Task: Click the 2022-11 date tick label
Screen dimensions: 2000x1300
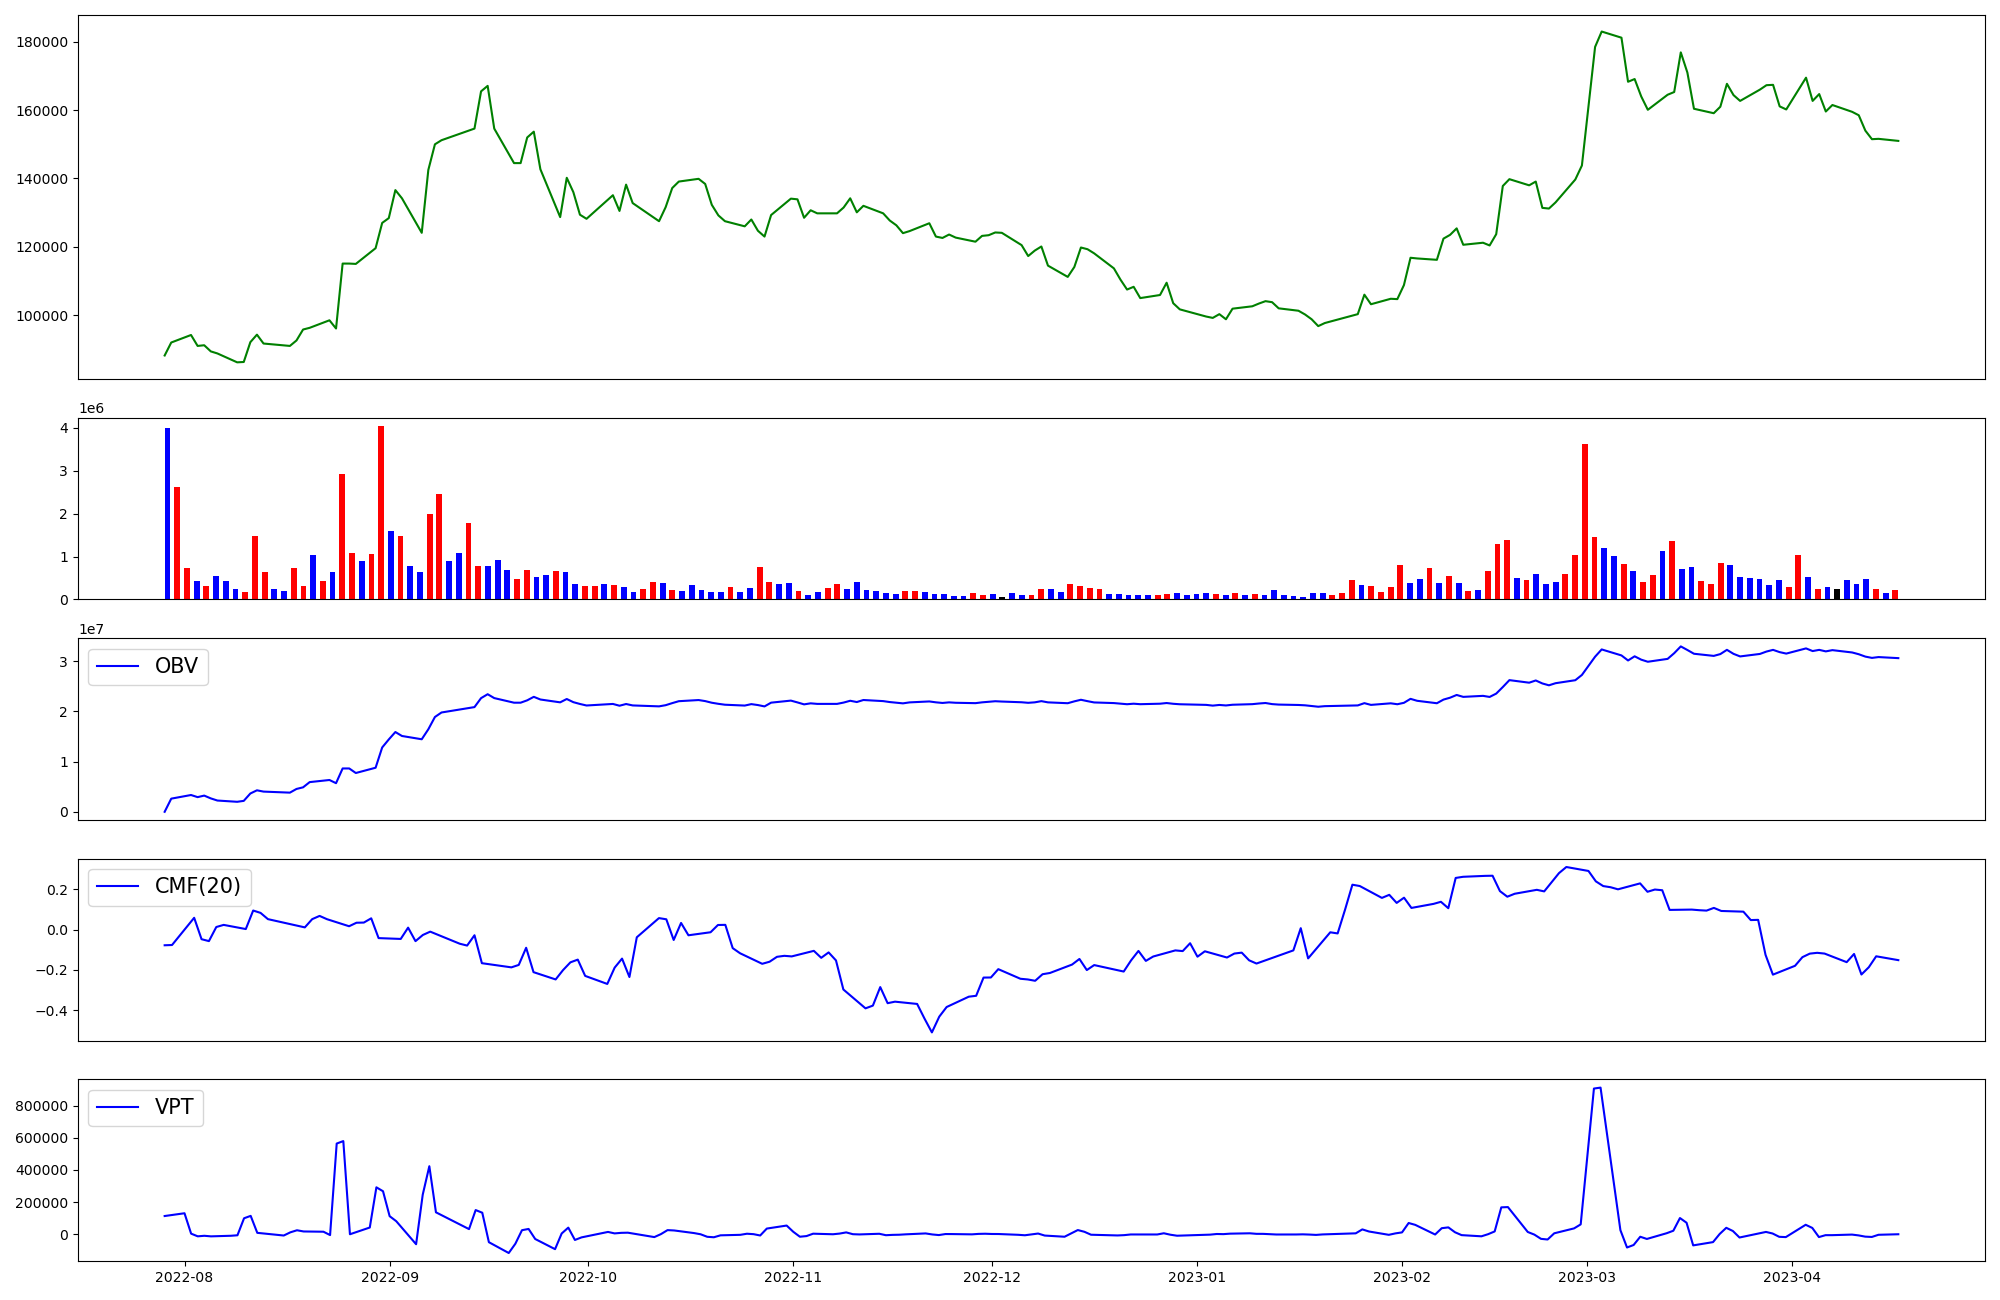Action: click(x=792, y=1277)
